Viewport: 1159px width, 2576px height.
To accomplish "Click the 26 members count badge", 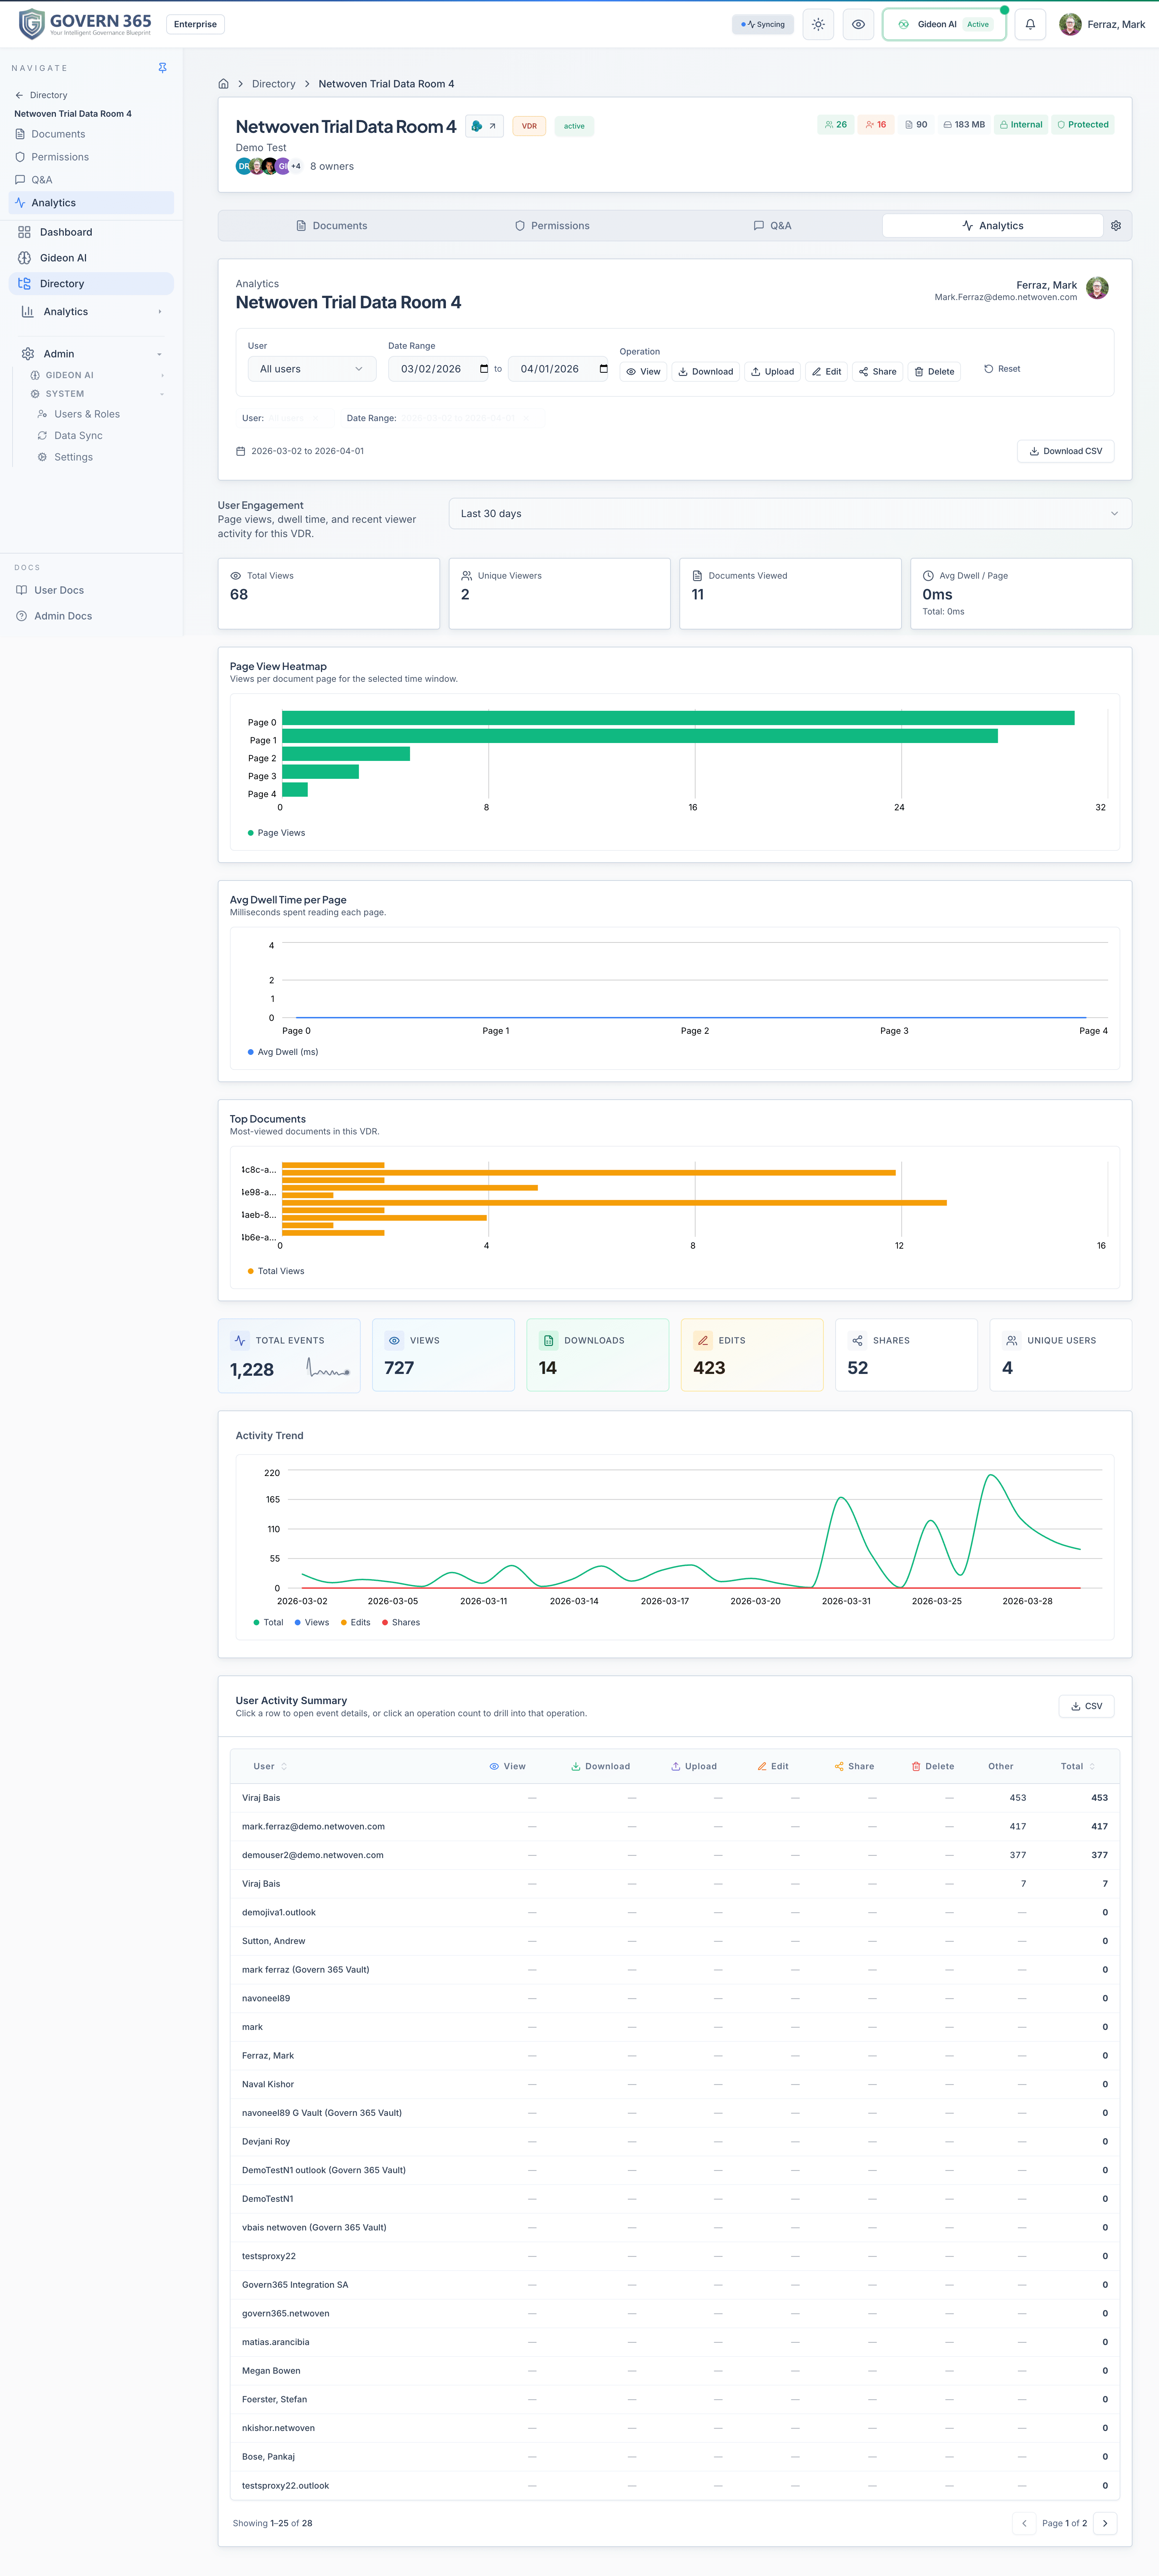I will tap(836, 125).
